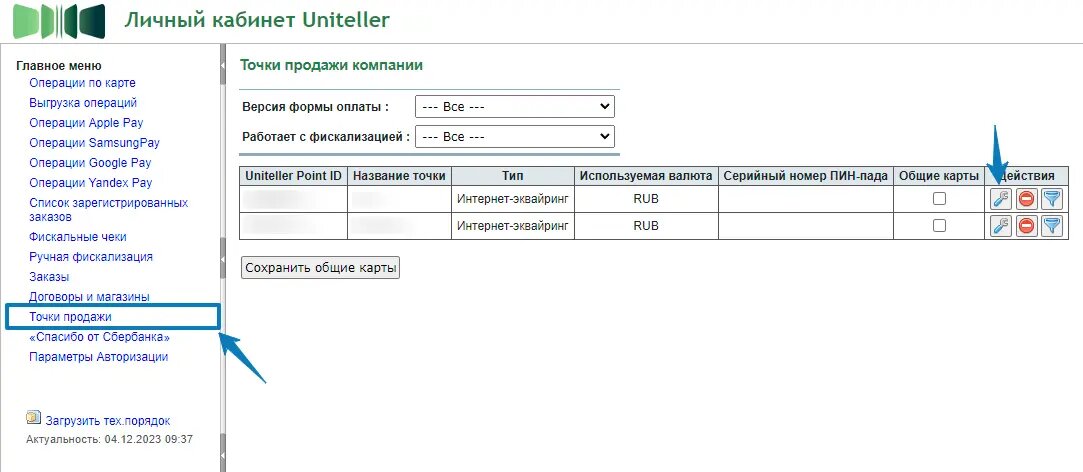Click Сохранить общие карты button
This screenshot has height=472, width=1083.
(320, 268)
